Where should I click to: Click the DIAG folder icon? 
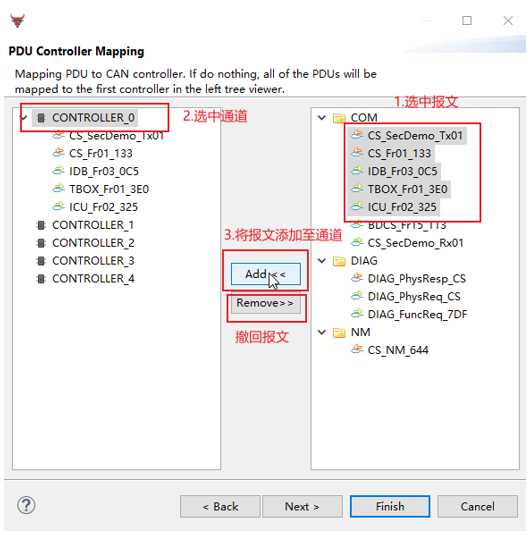[339, 261]
